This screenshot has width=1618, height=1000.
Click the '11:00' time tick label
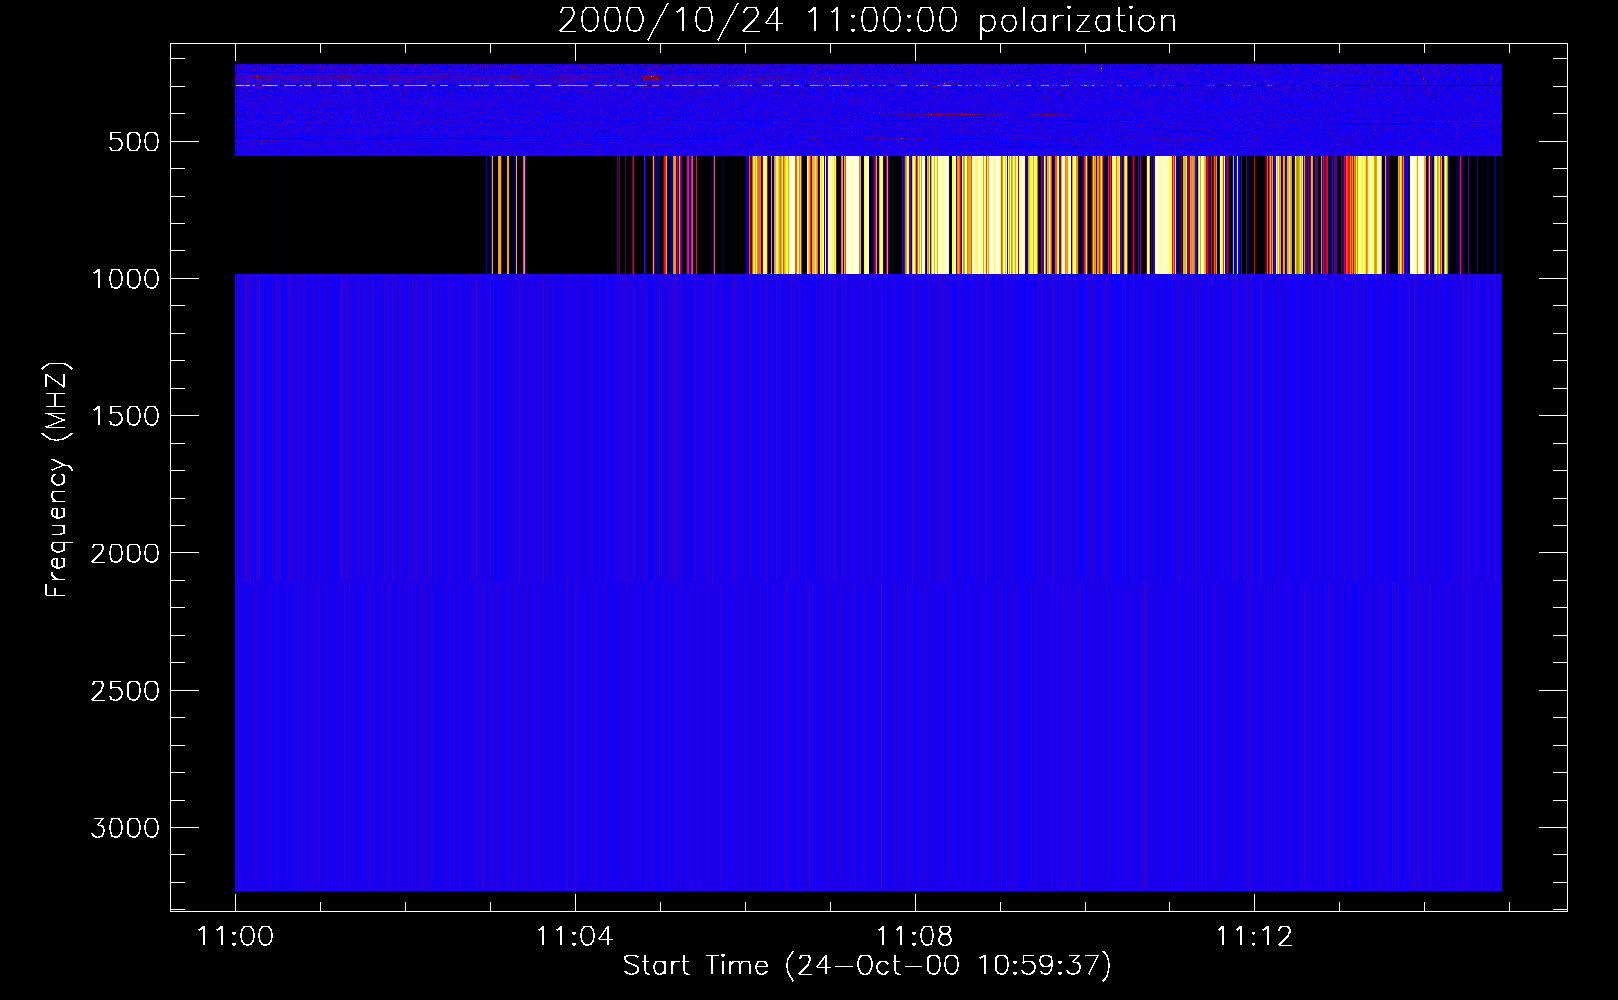click(x=235, y=937)
